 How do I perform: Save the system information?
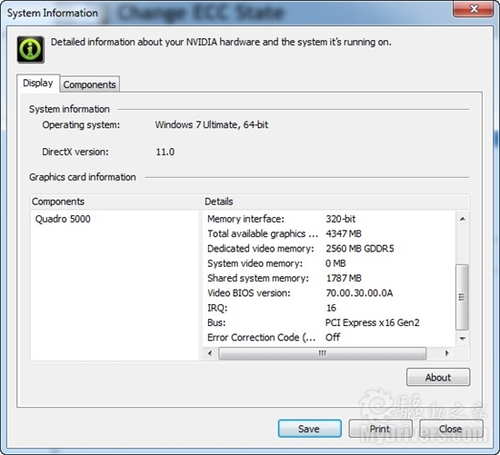coord(310,429)
